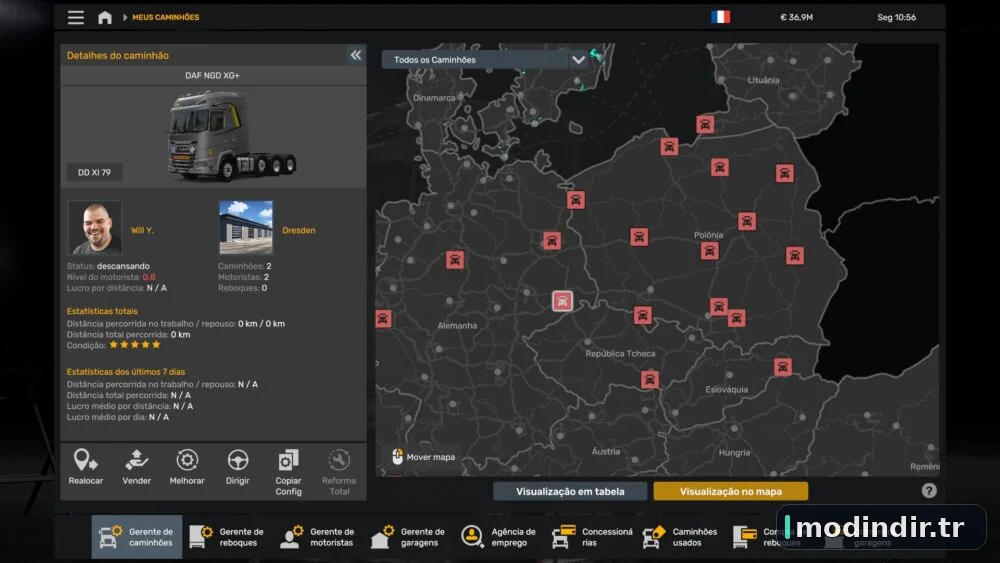Select the highlighted truck marker at Dresden

tap(562, 301)
